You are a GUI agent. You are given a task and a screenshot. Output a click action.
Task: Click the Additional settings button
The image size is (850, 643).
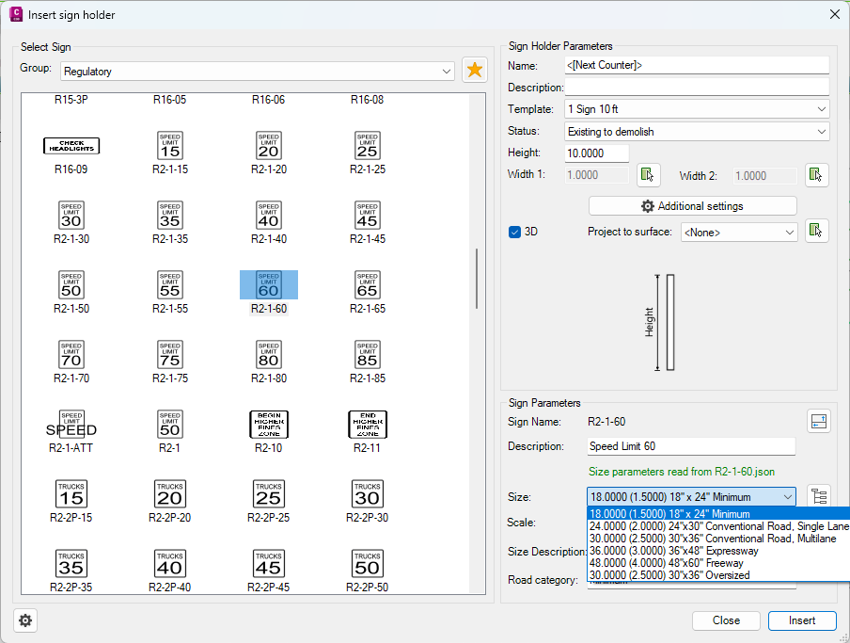(x=693, y=206)
